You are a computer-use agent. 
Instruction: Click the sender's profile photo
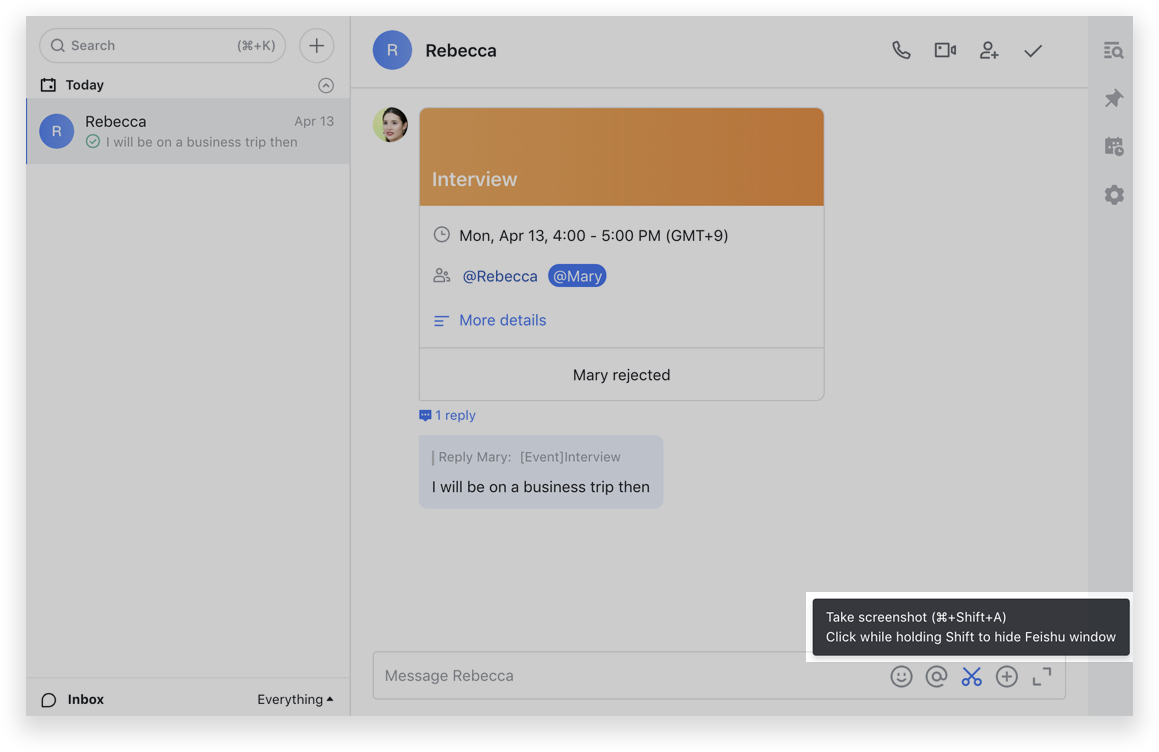[x=390, y=125]
